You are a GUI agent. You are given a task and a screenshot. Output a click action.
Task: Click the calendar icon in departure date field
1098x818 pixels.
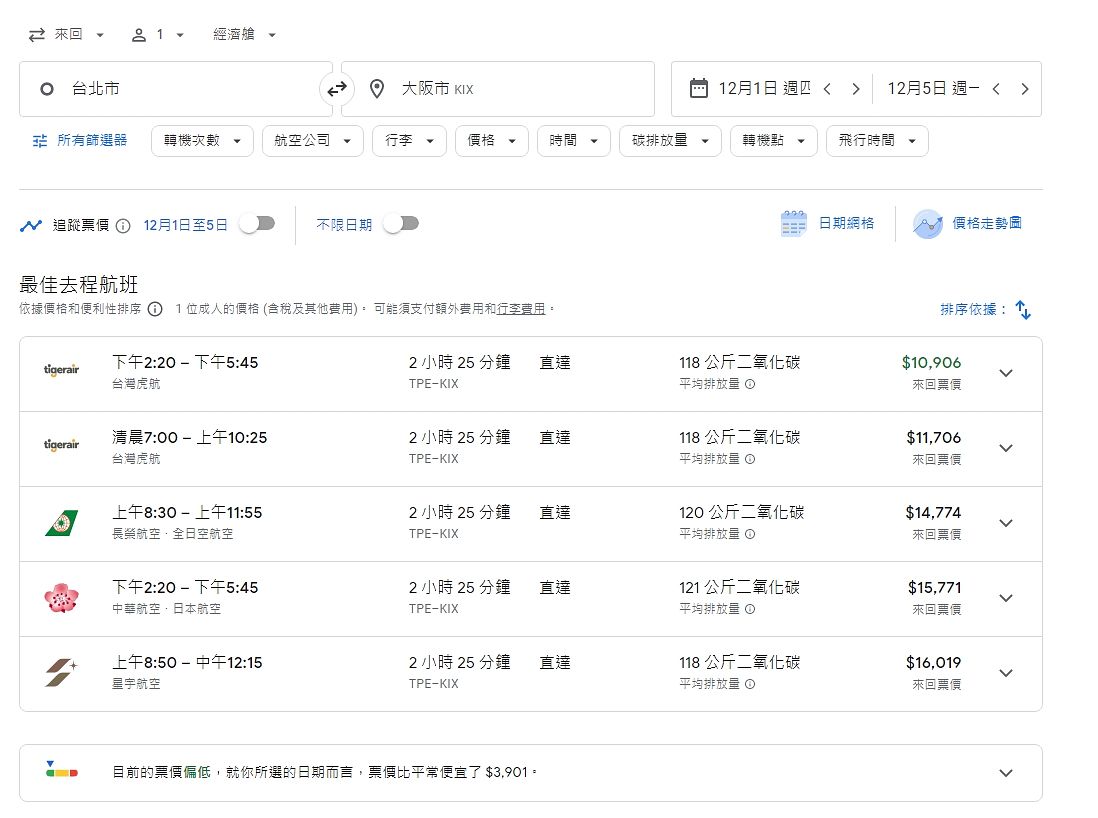699,88
